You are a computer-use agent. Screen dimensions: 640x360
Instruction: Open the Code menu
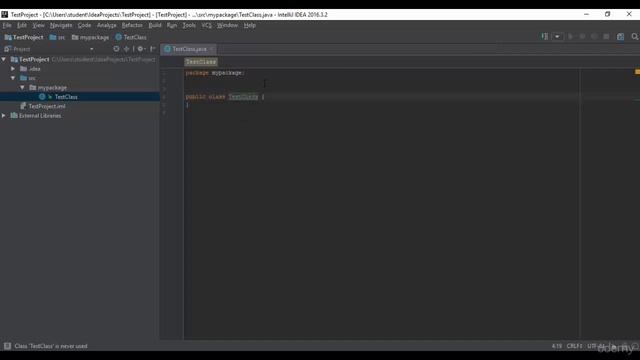84,25
